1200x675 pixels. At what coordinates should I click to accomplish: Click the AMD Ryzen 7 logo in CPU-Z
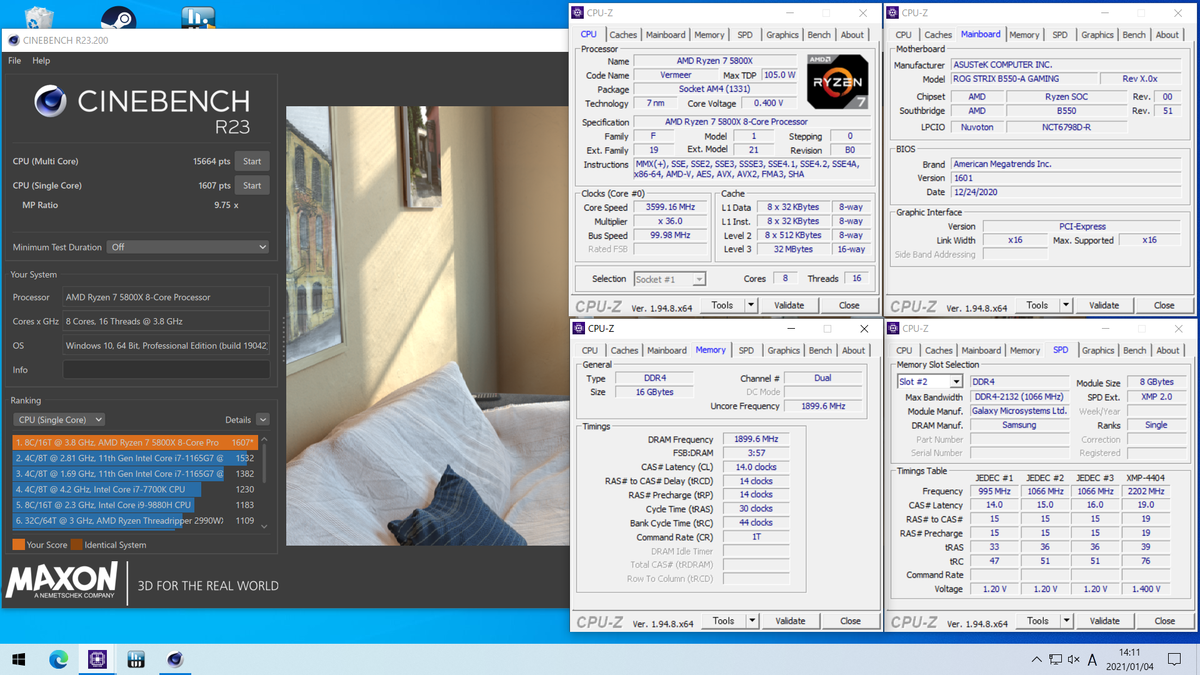pyautogui.click(x=837, y=80)
